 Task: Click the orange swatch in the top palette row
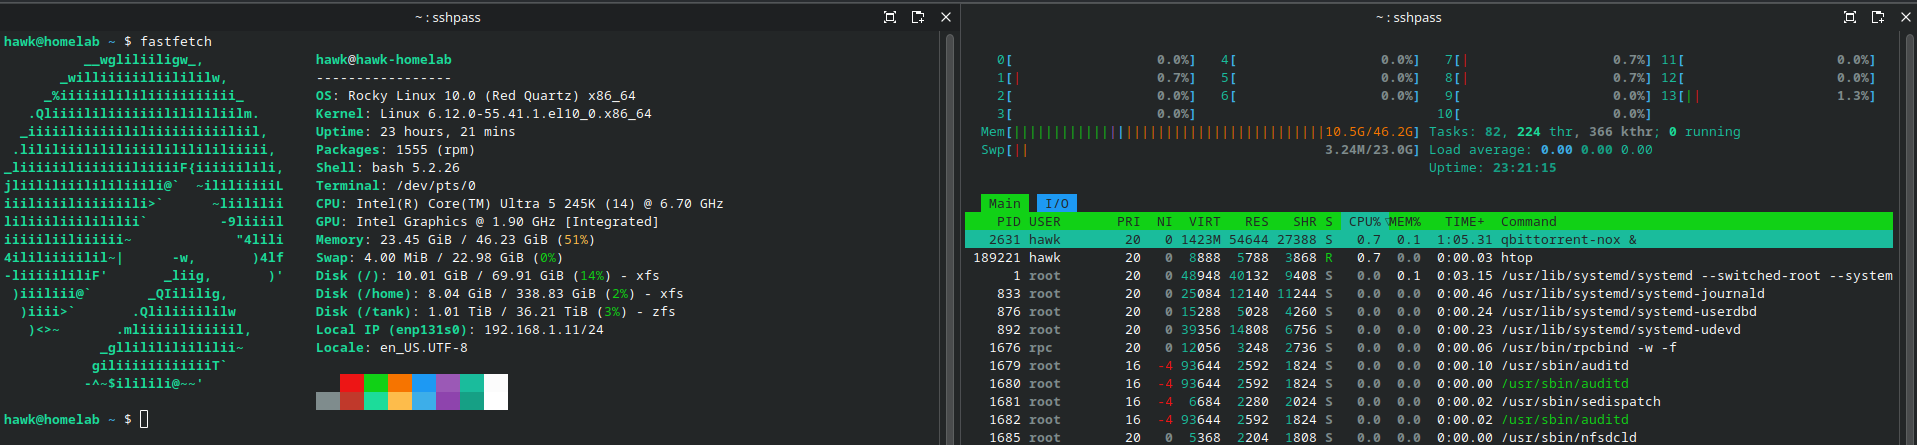tap(400, 383)
